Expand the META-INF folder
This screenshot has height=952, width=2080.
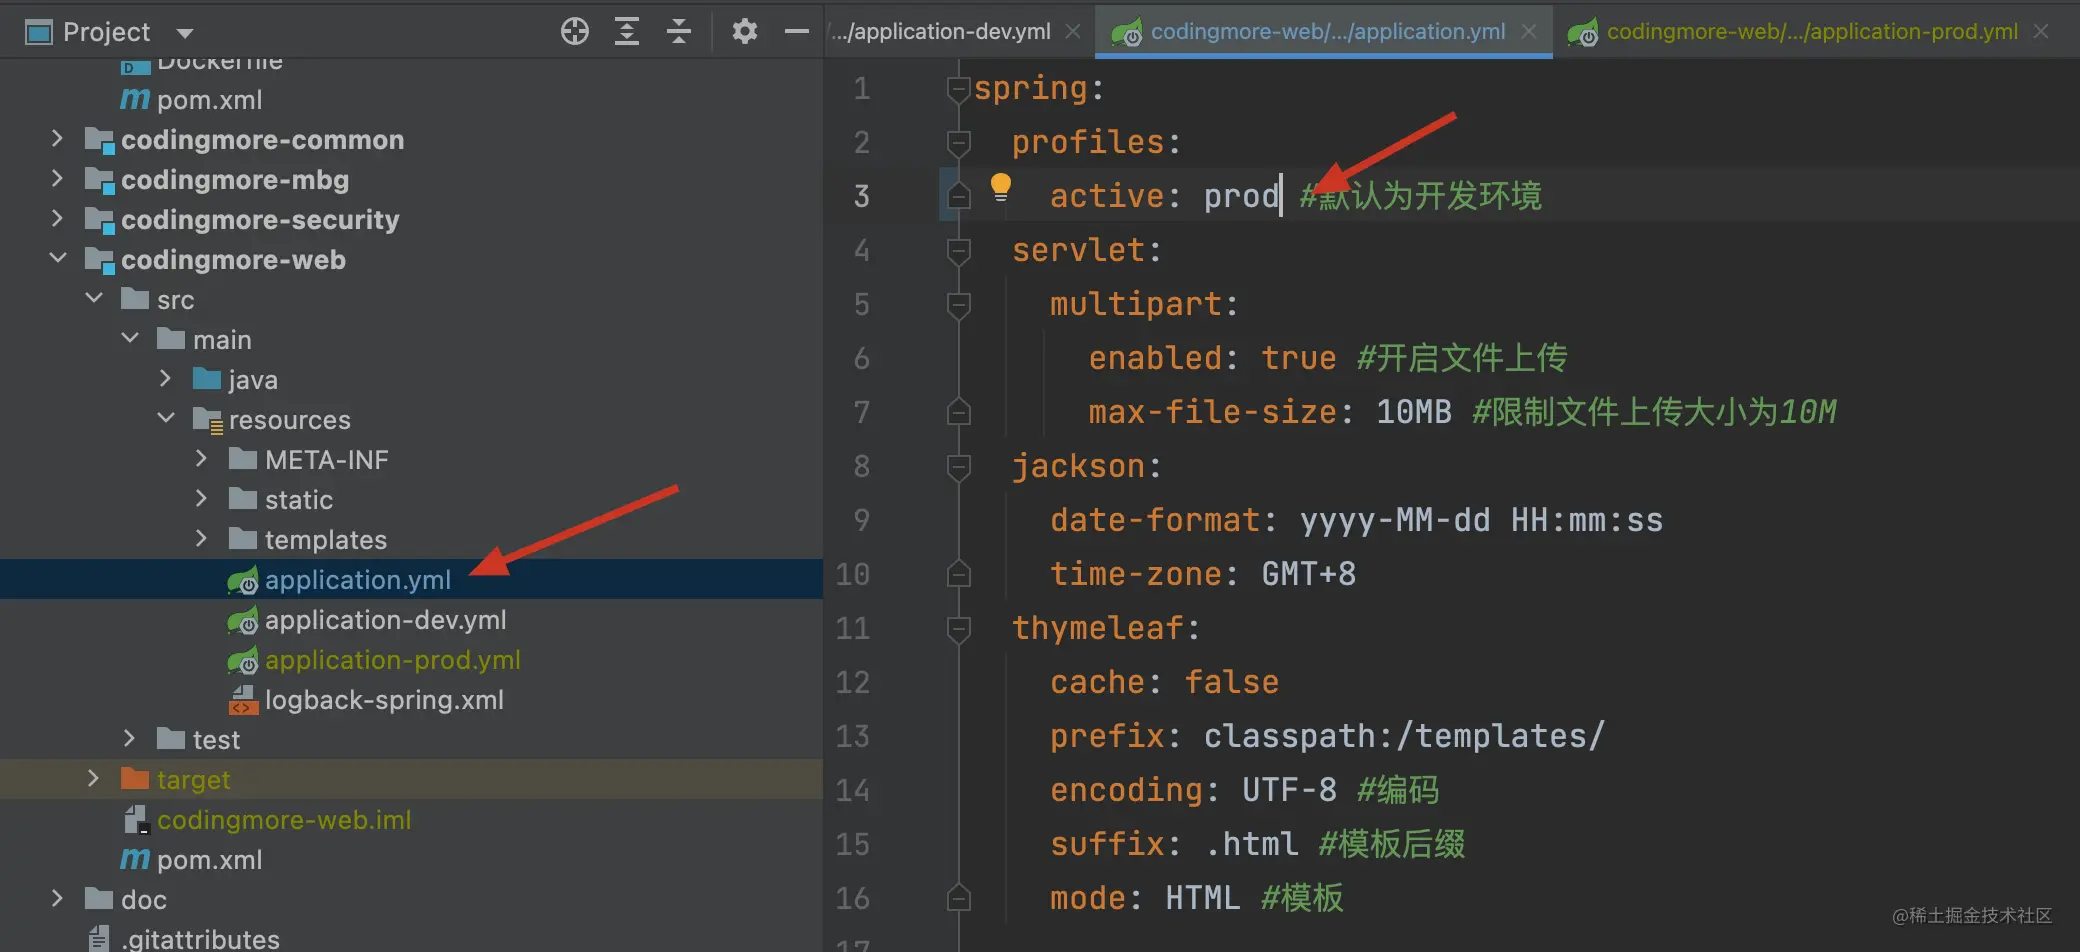(x=201, y=458)
